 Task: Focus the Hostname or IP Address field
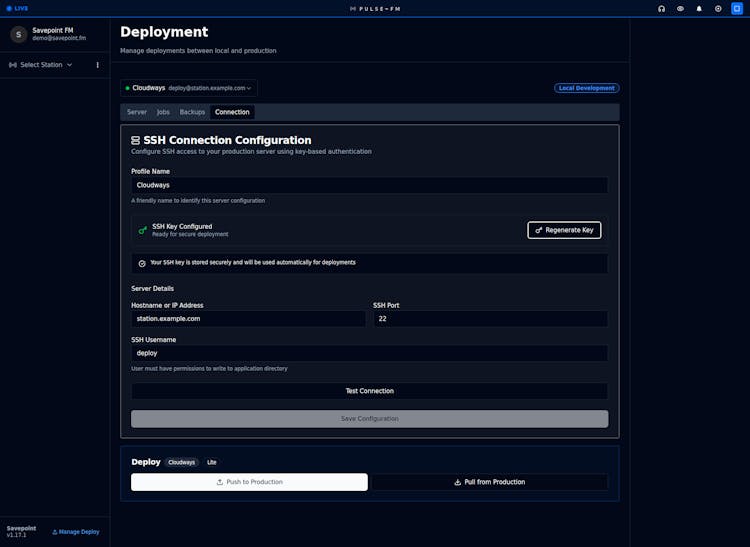coord(248,319)
